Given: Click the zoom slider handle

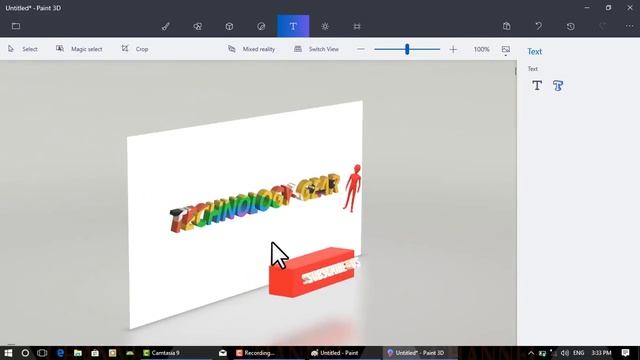Looking at the screenshot, I should [x=407, y=49].
